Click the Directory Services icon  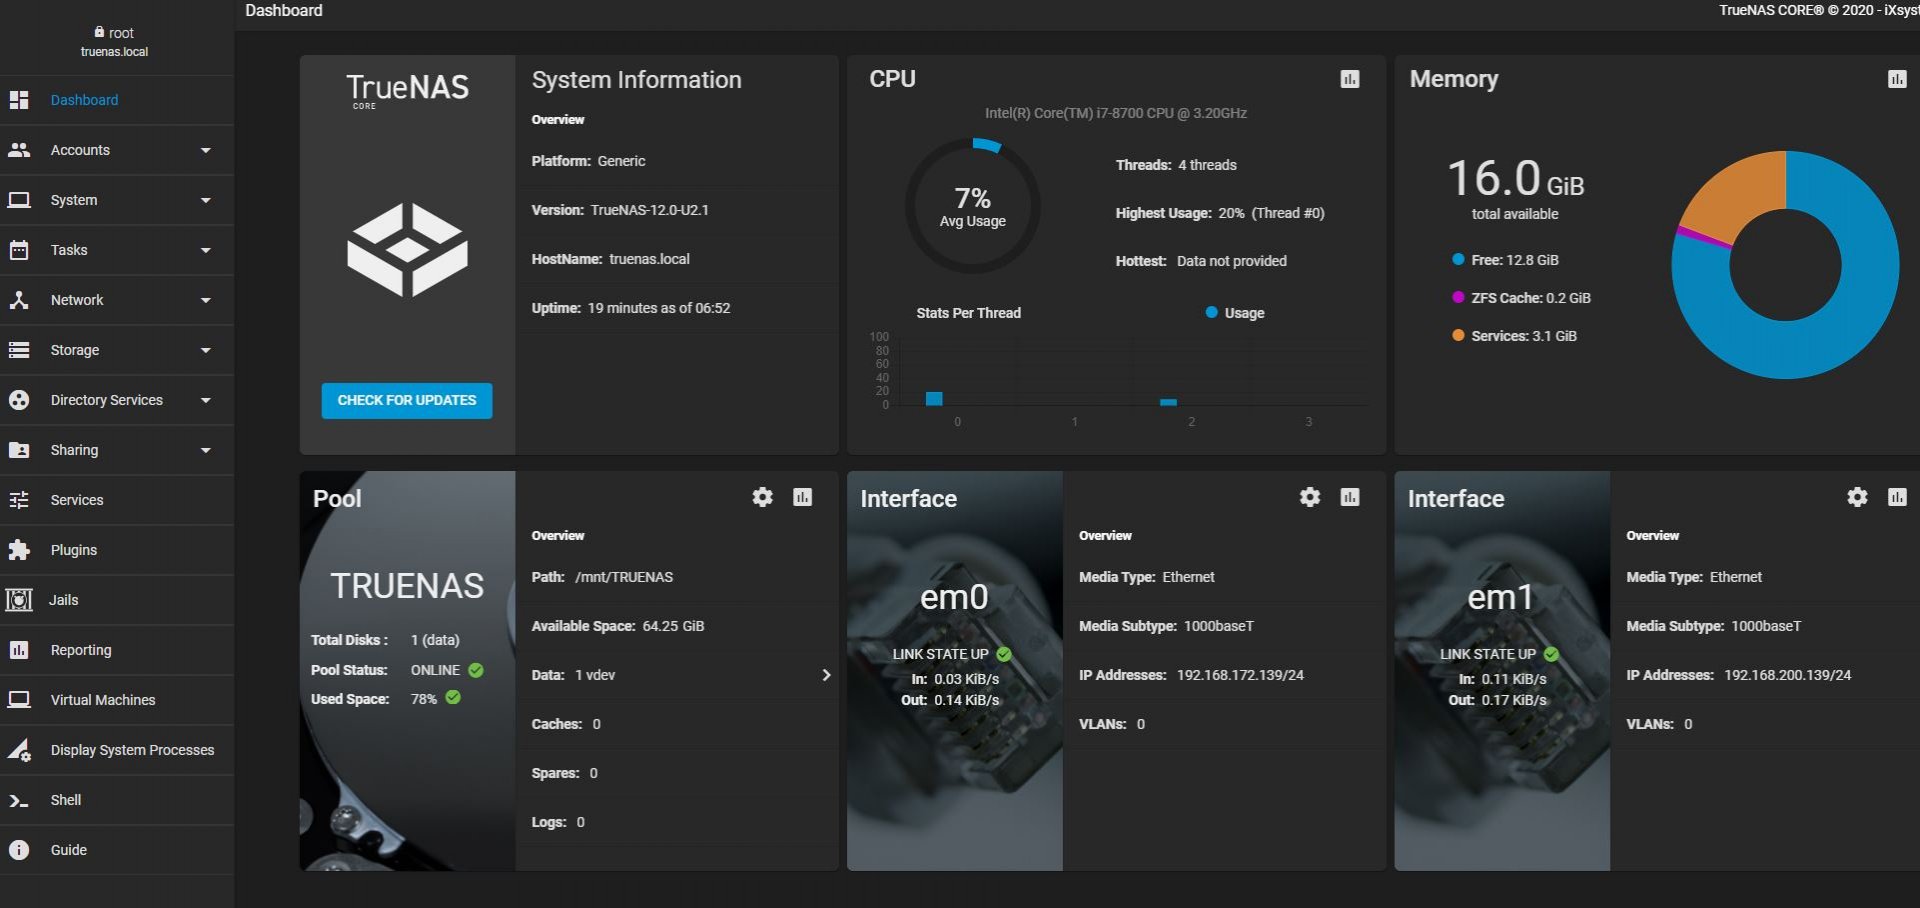(19, 400)
